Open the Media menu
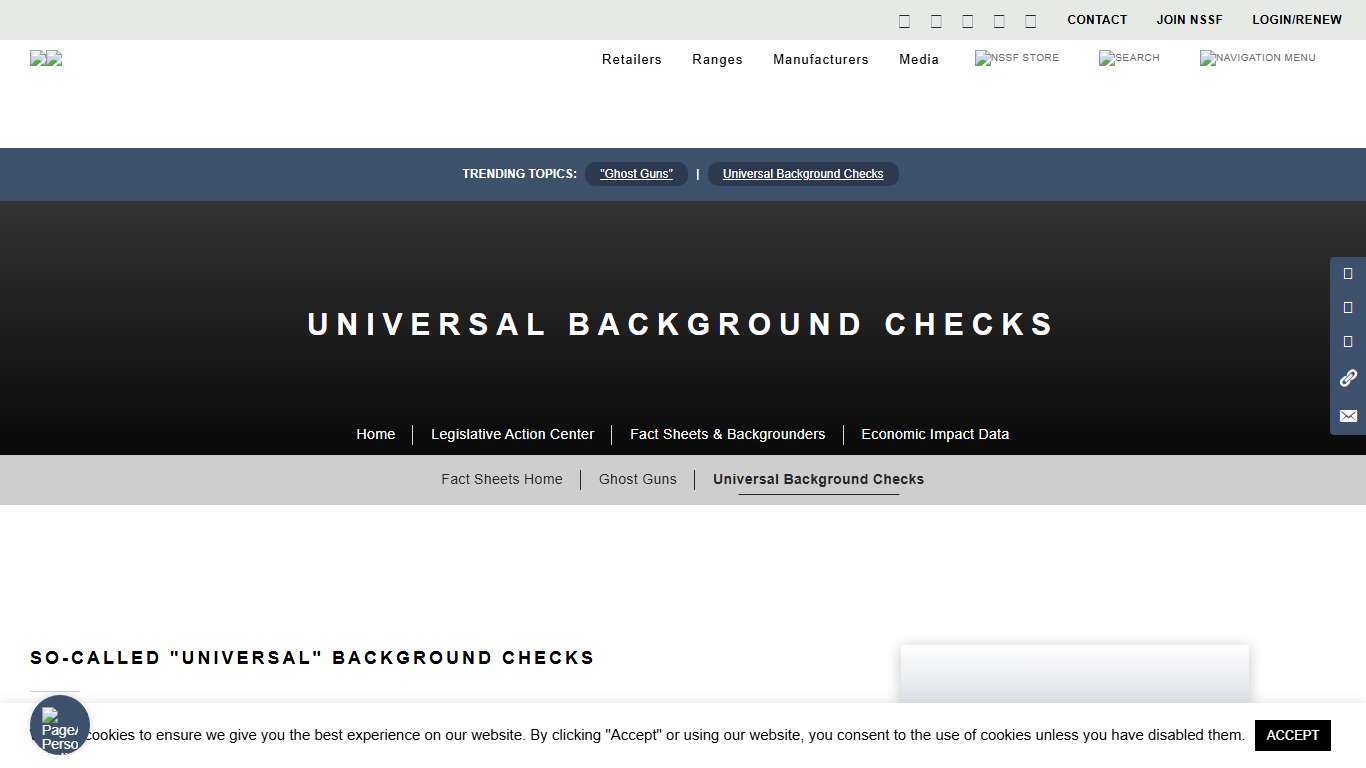The image size is (1366, 768). pos(918,60)
